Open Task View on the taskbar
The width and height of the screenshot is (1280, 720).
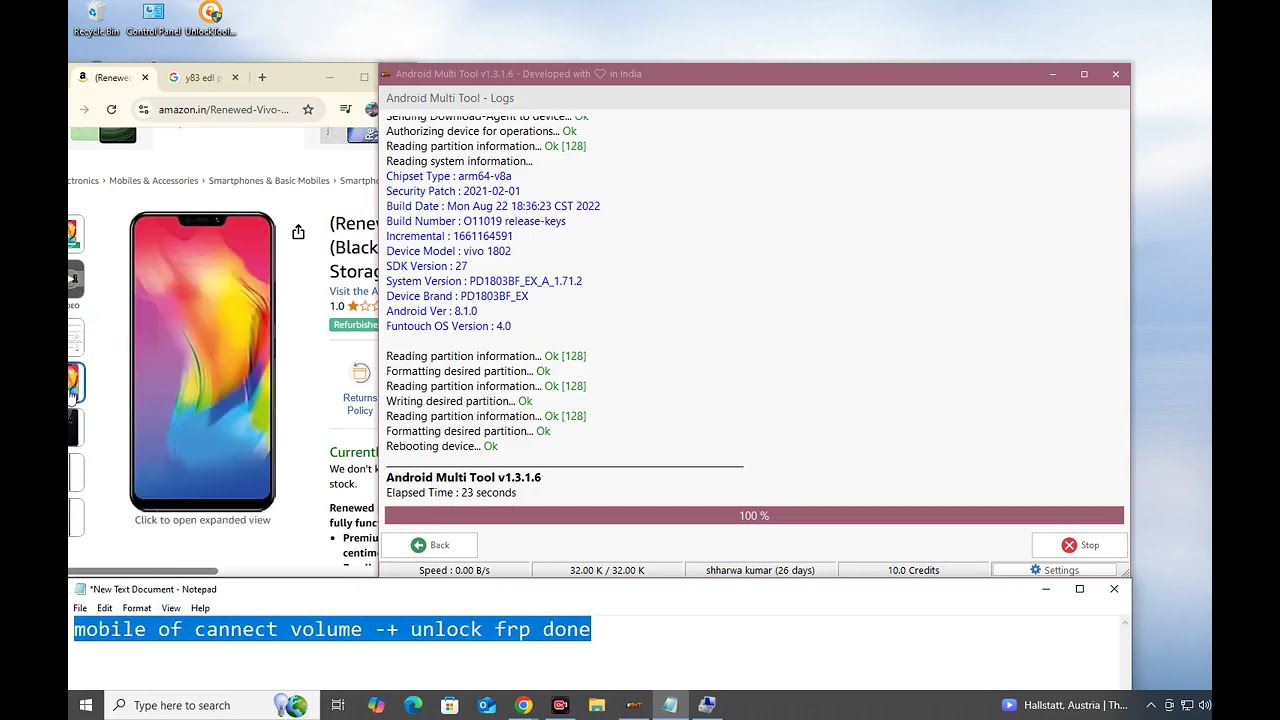338,705
